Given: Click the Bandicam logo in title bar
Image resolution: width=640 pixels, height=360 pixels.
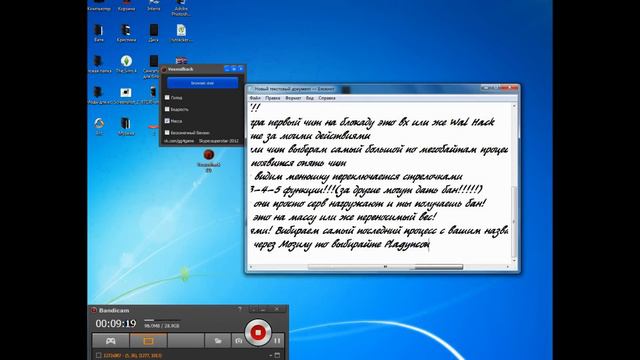Looking at the screenshot, I should point(94,310).
